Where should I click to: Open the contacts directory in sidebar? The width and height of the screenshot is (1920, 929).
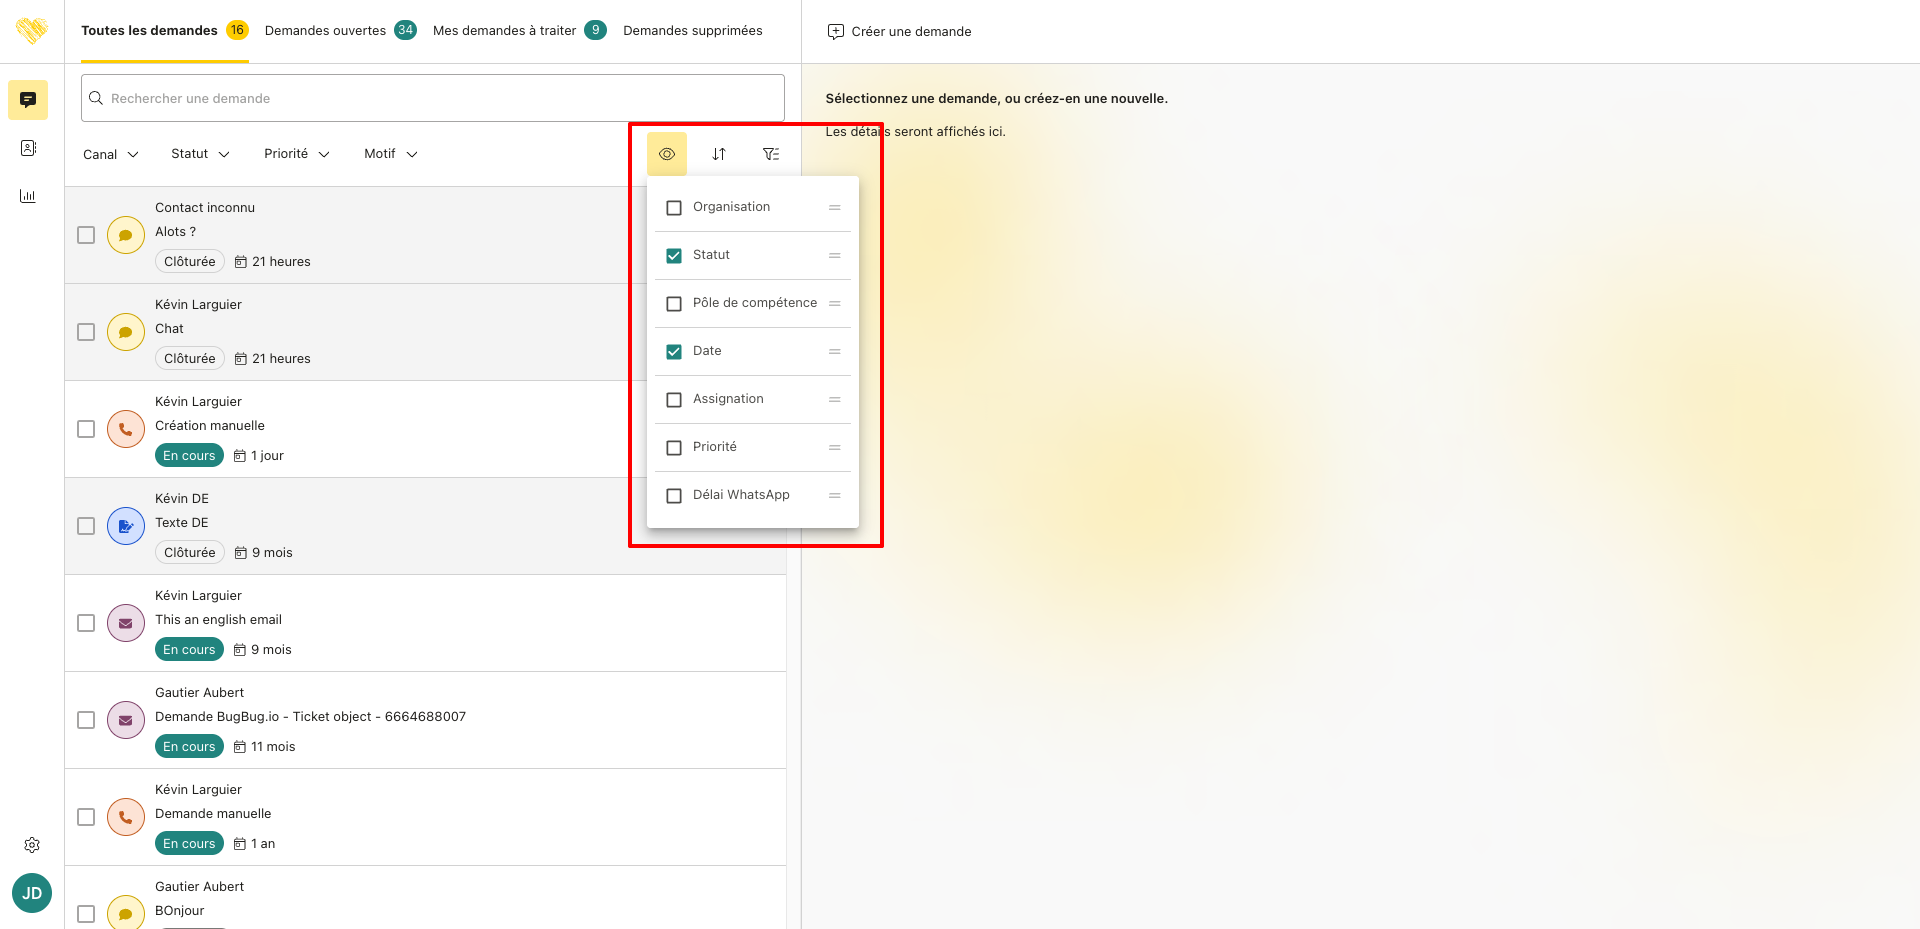point(28,148)
